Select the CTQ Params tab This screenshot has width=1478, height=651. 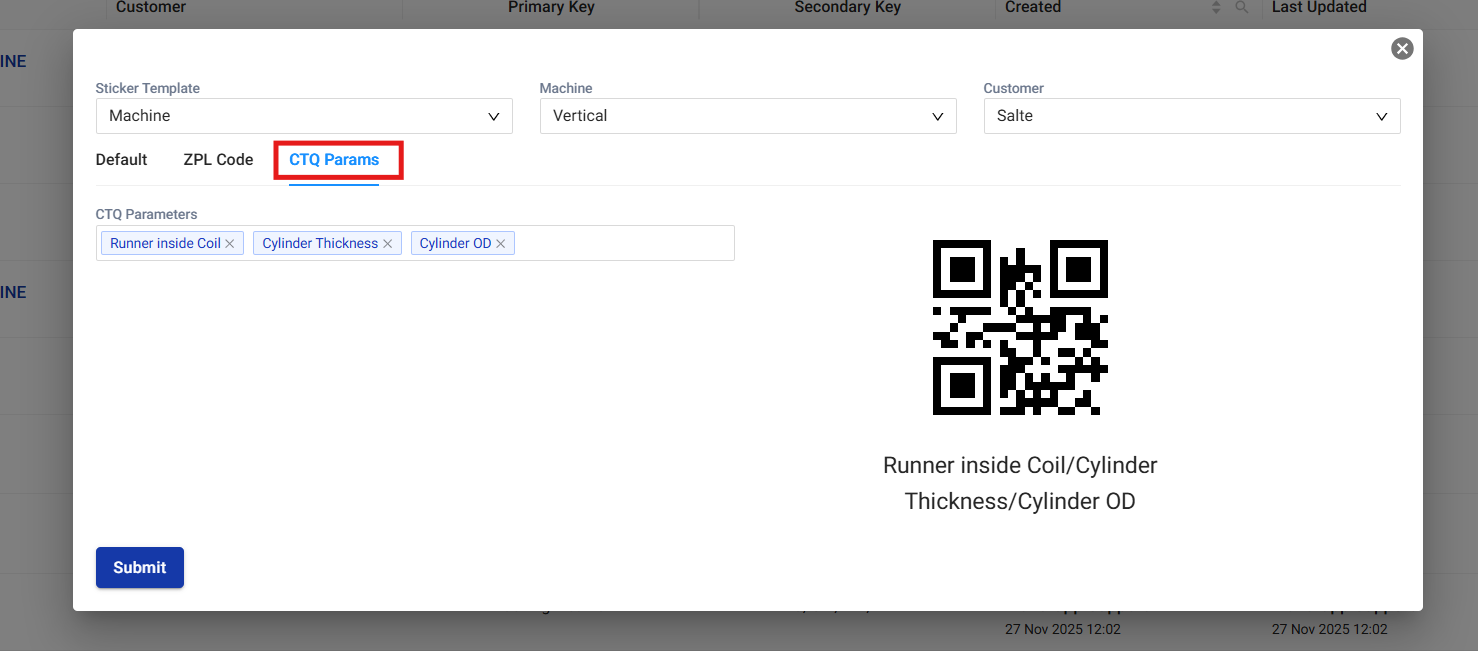click(x=334, y=160)
